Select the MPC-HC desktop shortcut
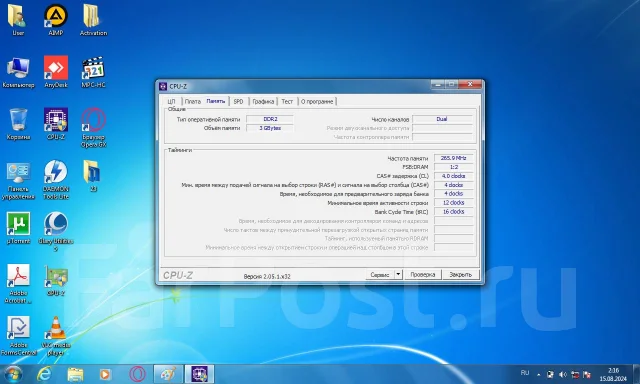640x384 pixels. pos(93,72)
